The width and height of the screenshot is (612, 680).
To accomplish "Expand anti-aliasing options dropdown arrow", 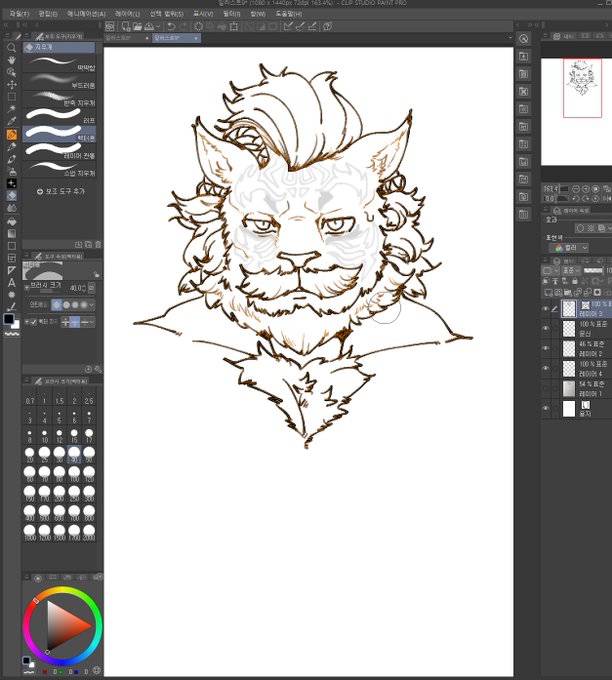I will [91, 305].
